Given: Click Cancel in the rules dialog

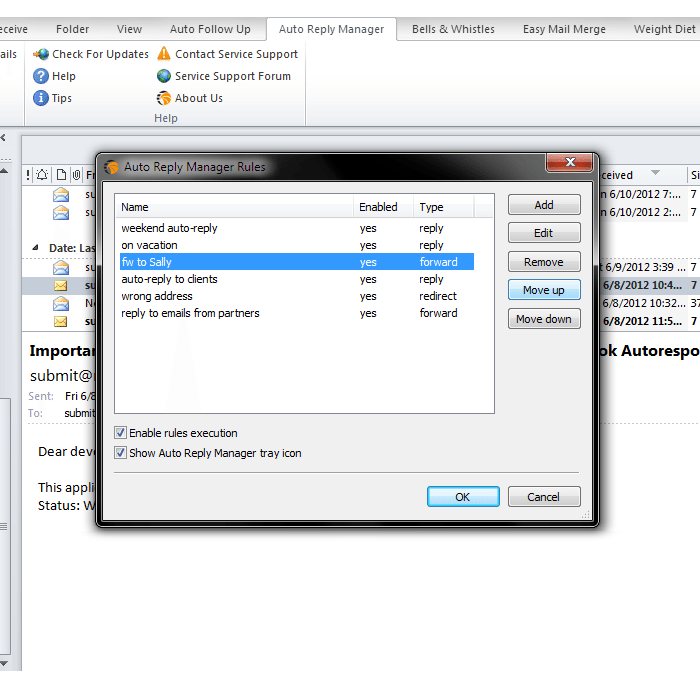Looking at the screenshot, I should pyautogui.click(x=544, y=497).
